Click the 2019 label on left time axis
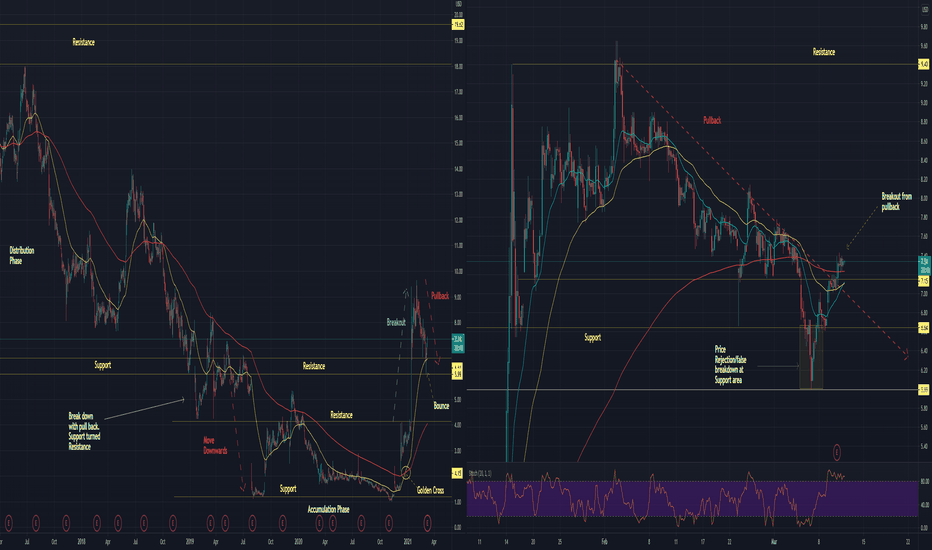 (190, 542)
